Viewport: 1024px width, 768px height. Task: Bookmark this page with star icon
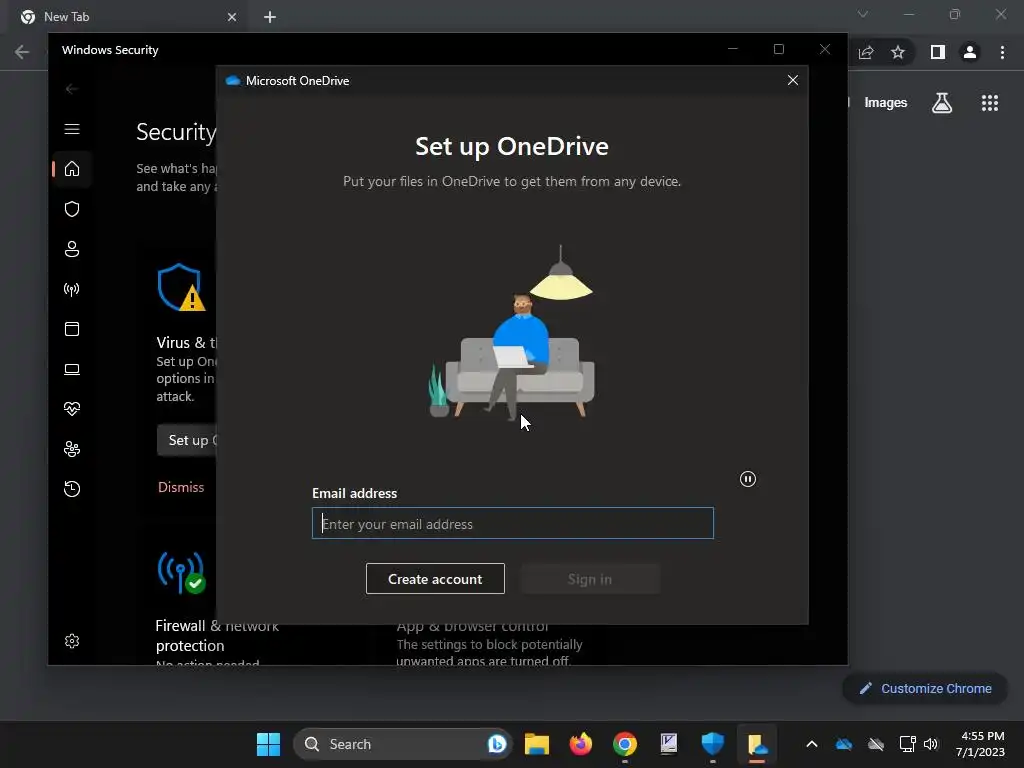coord(898,52)
